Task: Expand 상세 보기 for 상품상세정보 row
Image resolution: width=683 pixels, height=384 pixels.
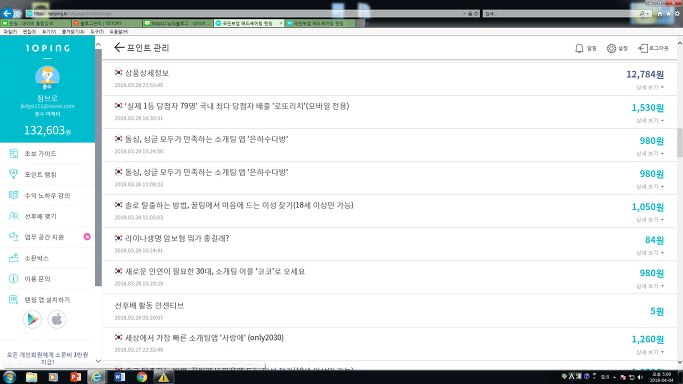Action: click(x=650, y=88)
